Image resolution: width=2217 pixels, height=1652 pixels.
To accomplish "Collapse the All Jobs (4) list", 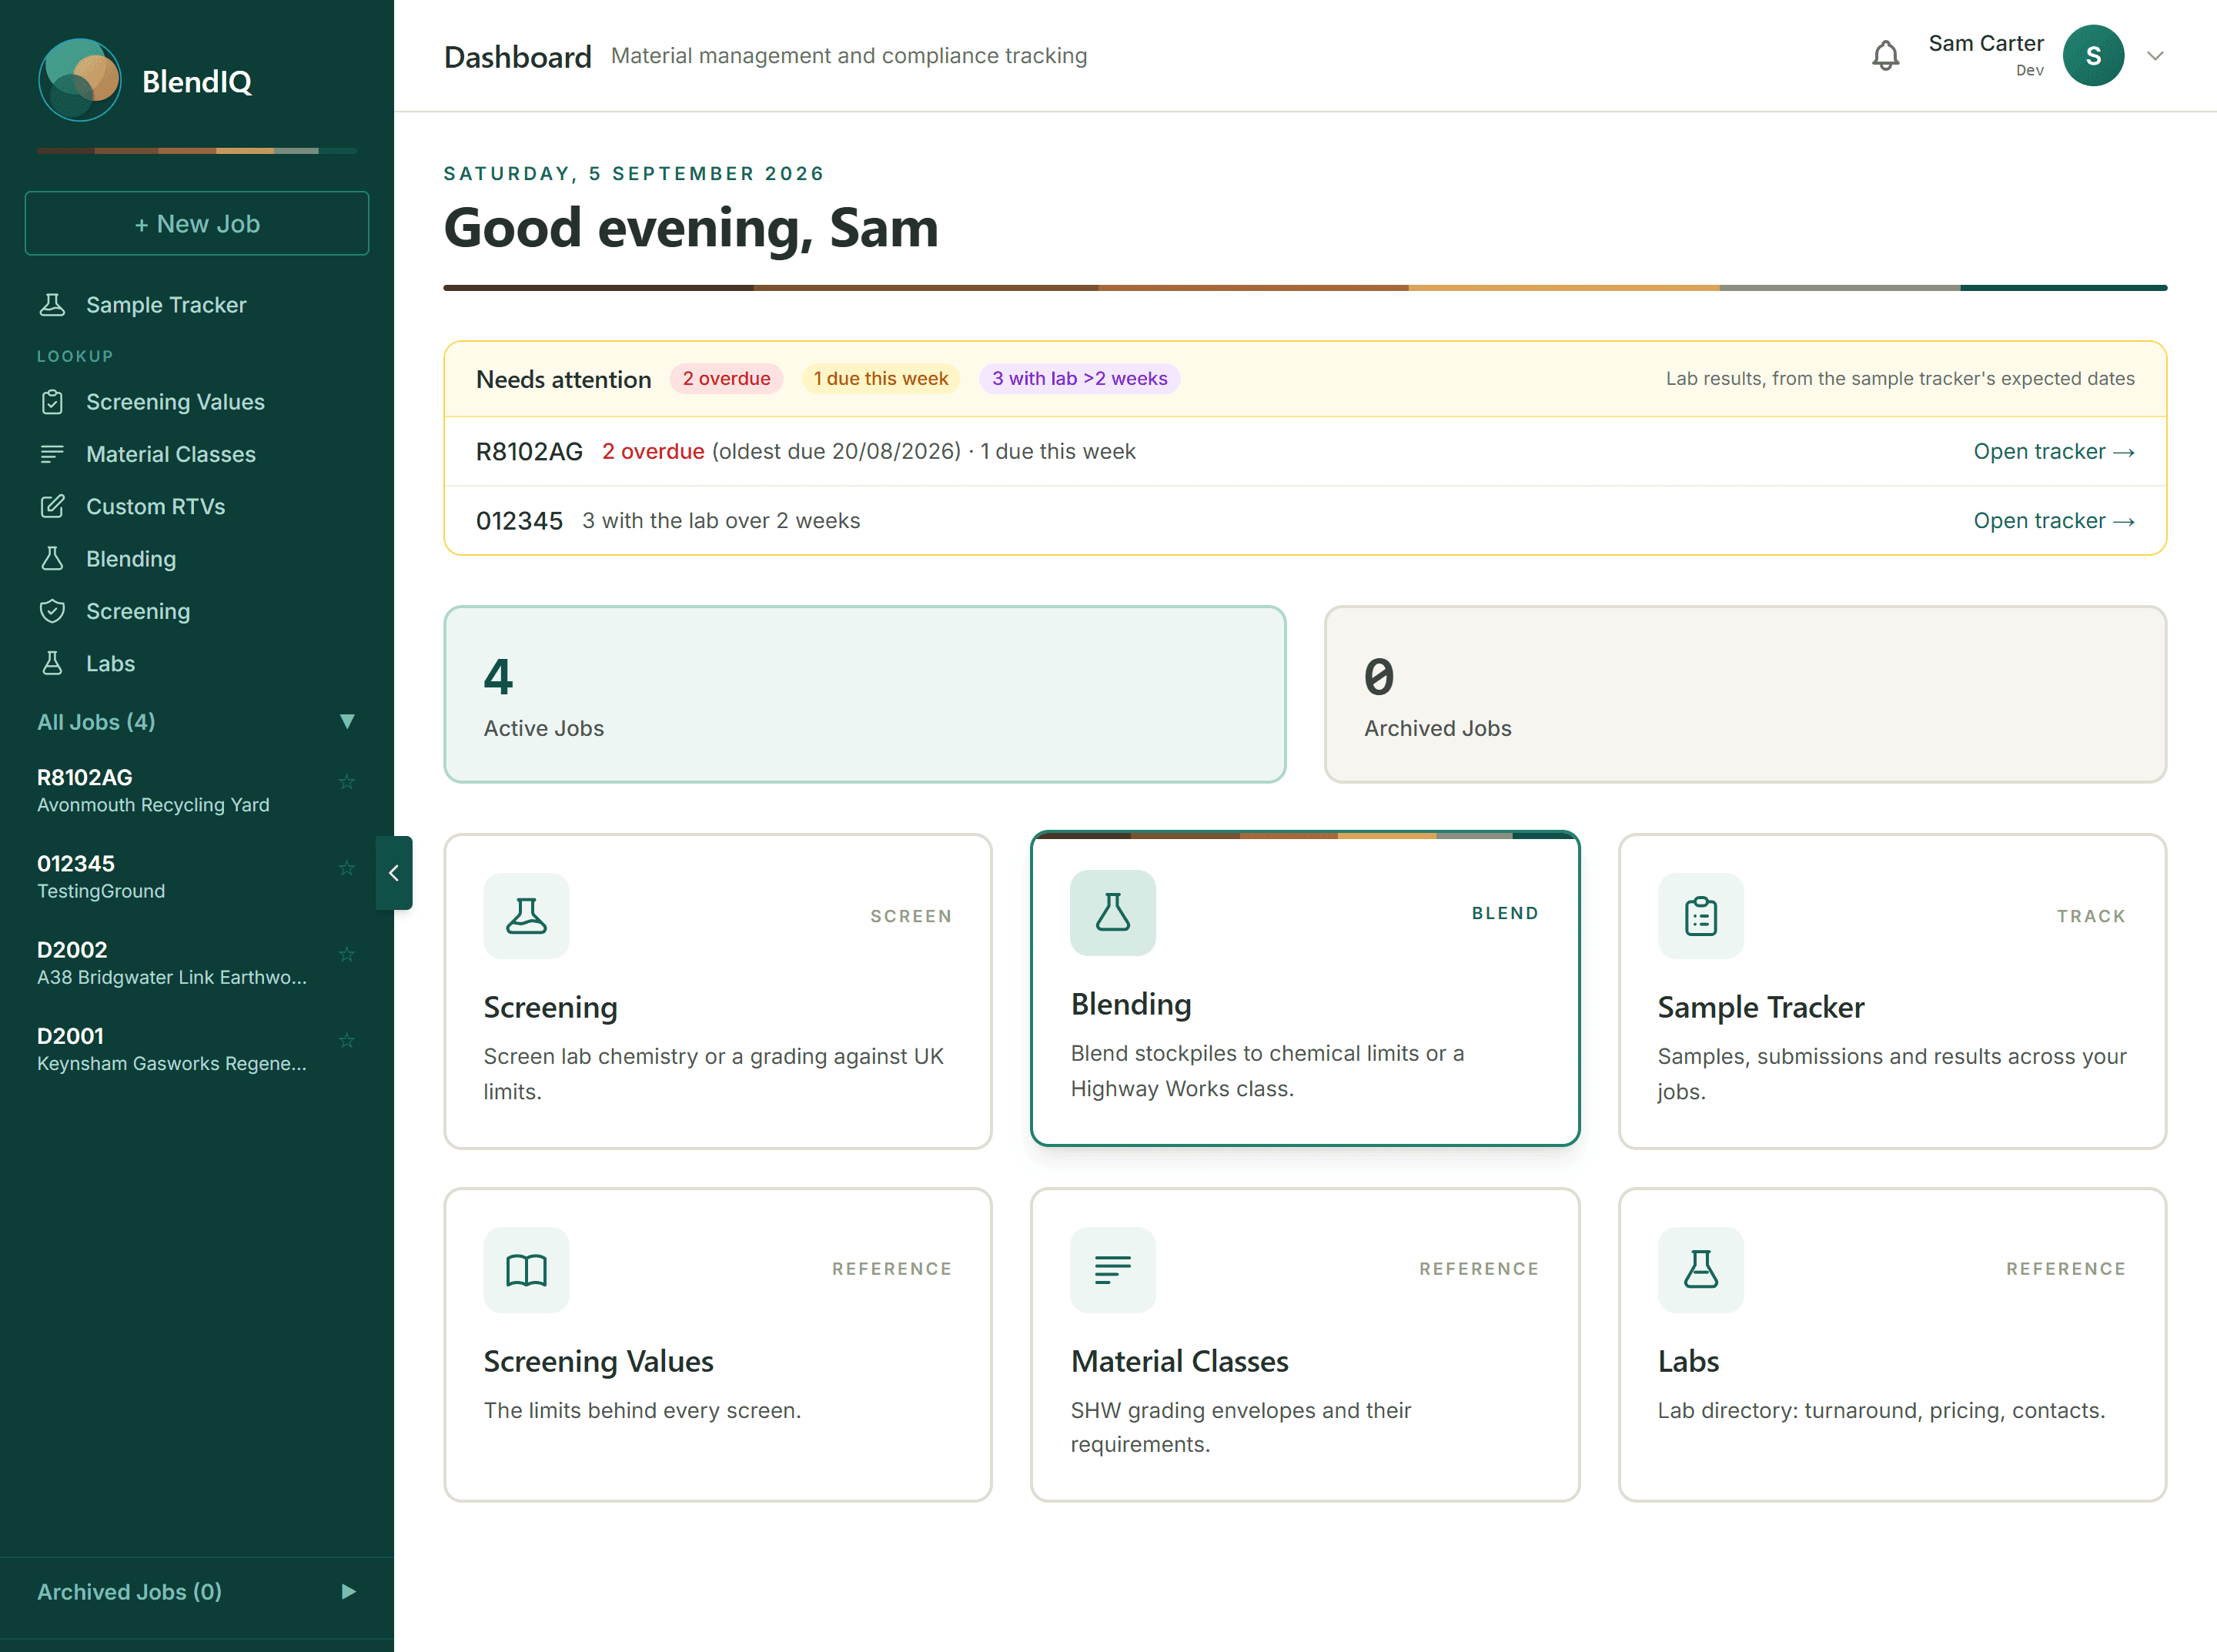I will (x=347, y=722).
